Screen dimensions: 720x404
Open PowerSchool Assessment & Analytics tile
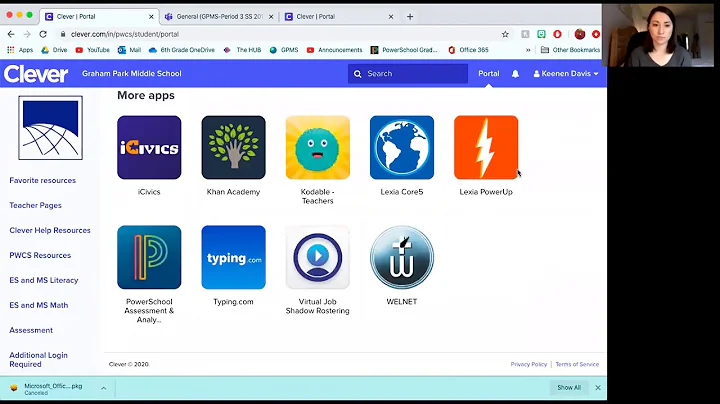click(x=149, y=257)
